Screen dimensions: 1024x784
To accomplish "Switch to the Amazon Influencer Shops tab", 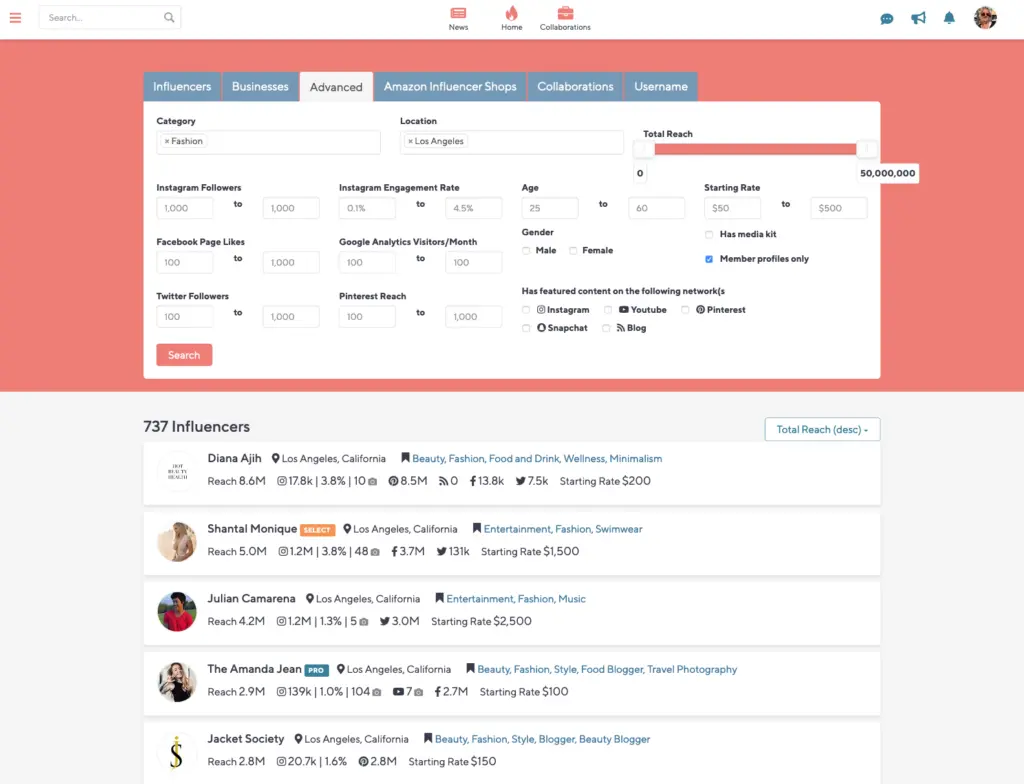I will pyautogui.click(x=450, y=87).
